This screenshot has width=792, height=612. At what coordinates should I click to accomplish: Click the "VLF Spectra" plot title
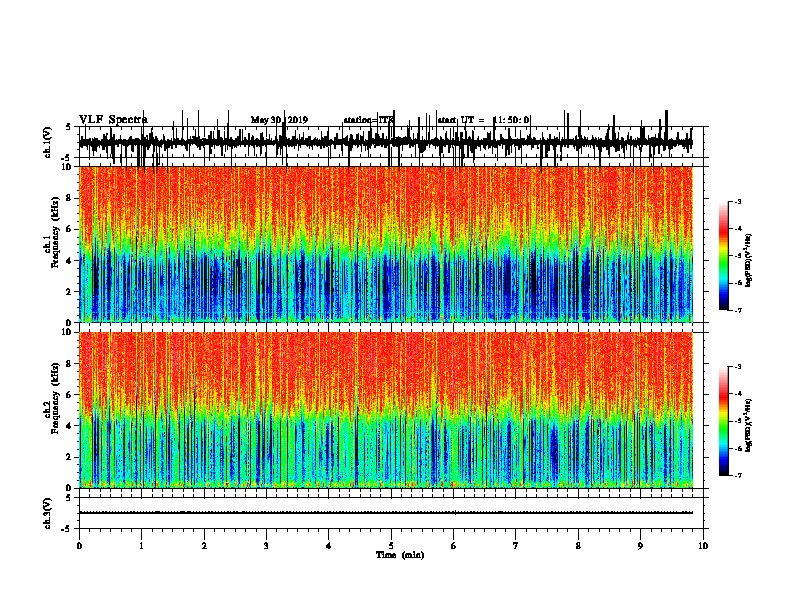tap(113, 120)
